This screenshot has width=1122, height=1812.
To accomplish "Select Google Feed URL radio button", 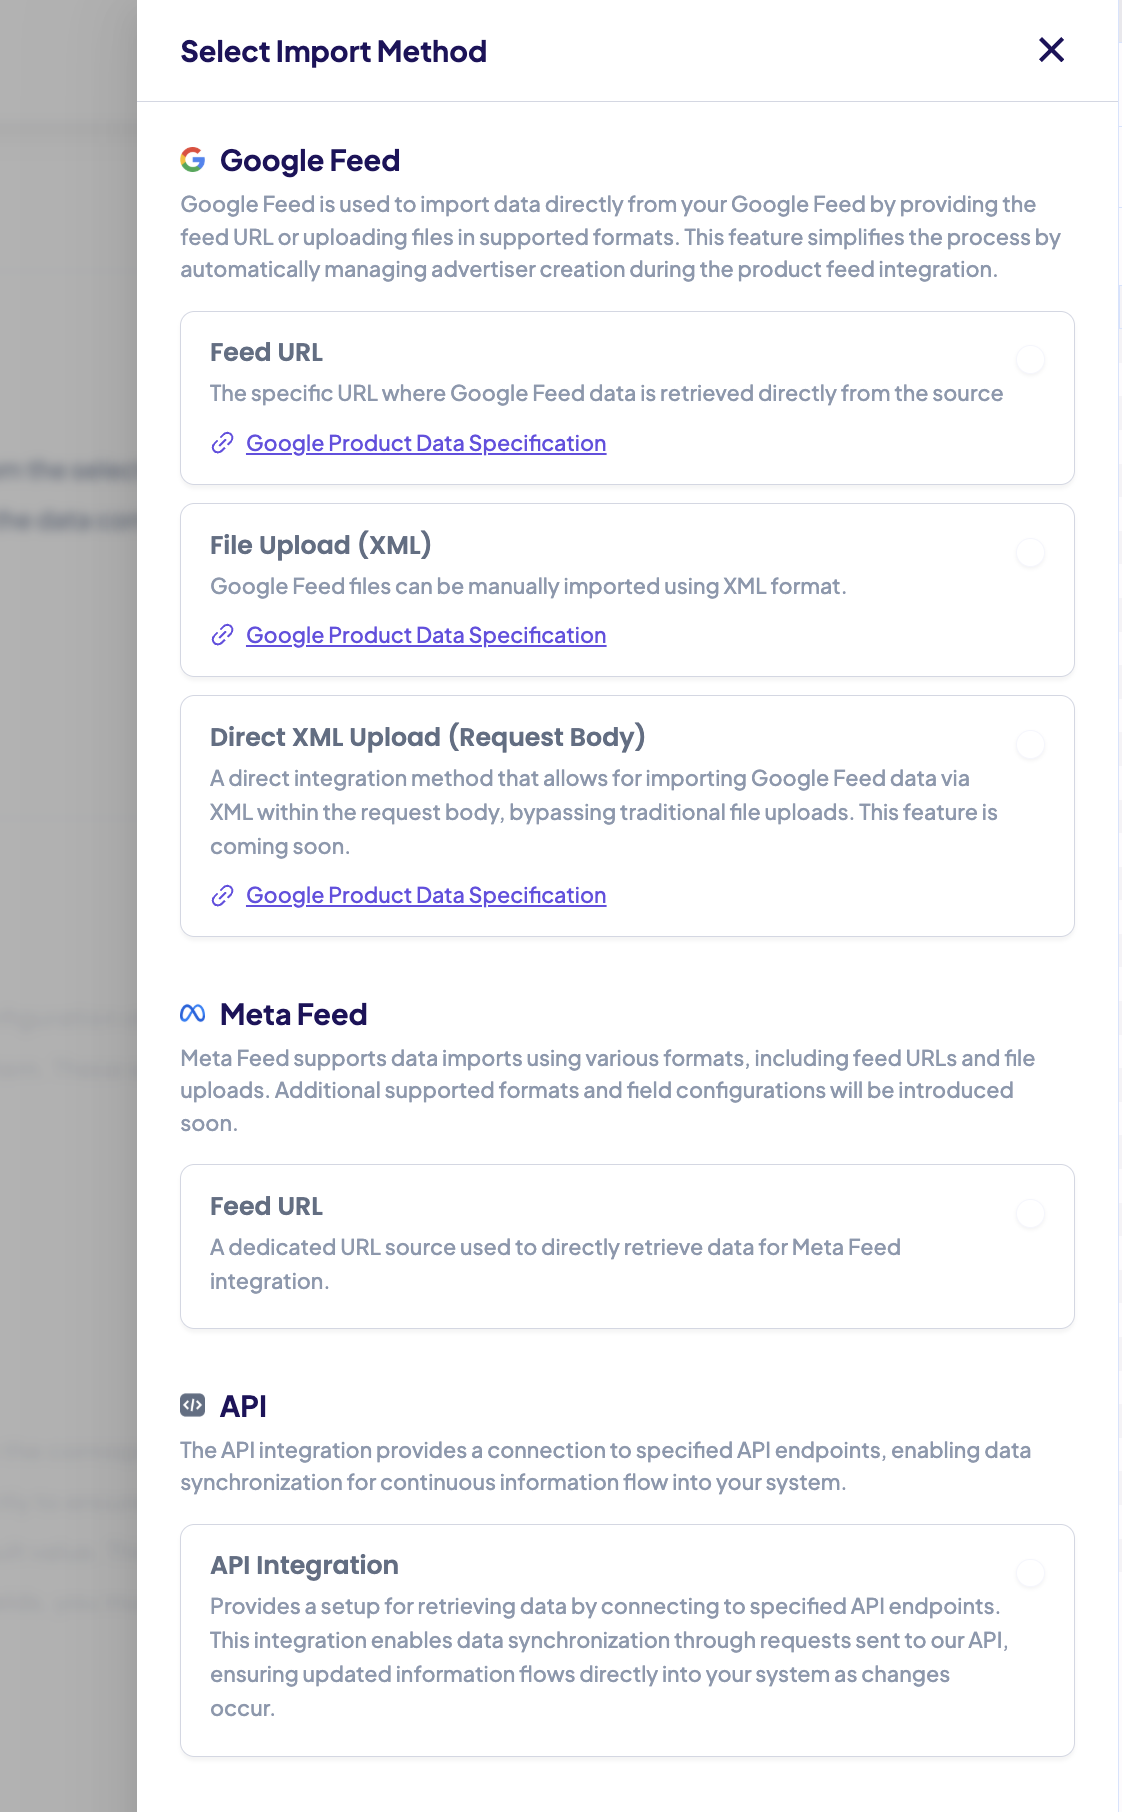I will point(1030,360).
